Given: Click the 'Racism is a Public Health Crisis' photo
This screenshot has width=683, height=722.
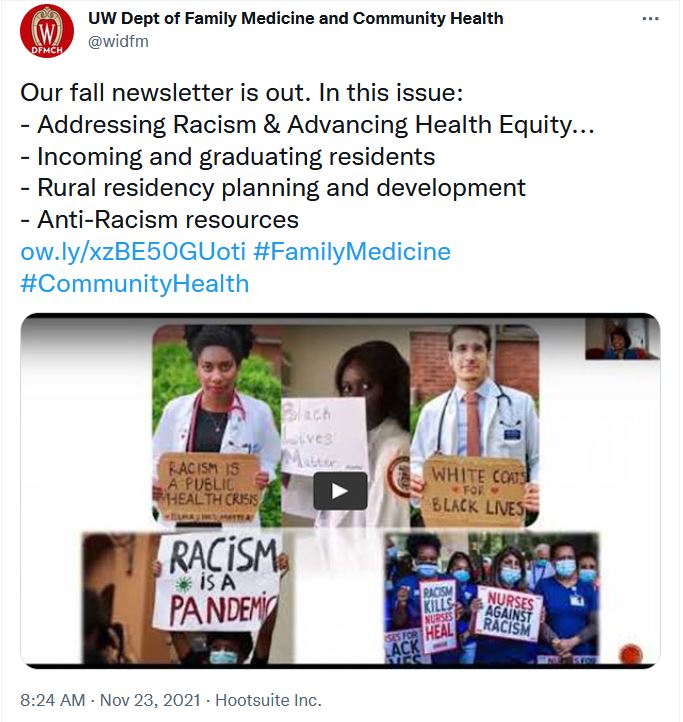Looking at the screenshot, I should pos(217,425).
